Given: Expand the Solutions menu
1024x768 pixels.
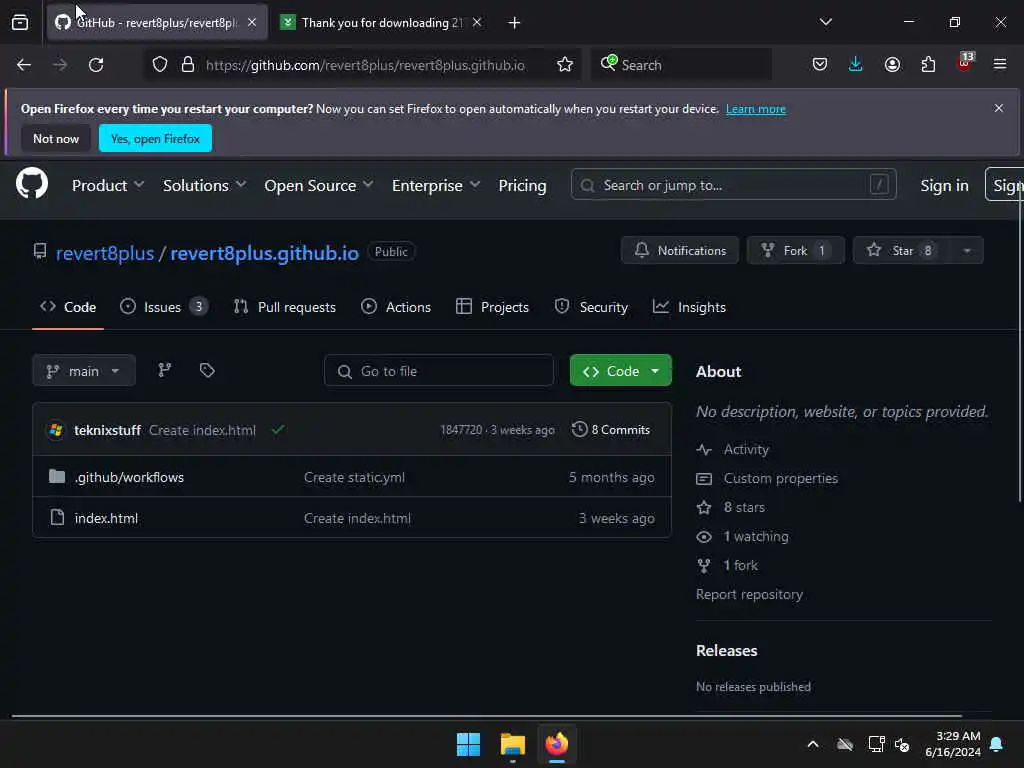Looking at the screenshot, I should point(204,185).
